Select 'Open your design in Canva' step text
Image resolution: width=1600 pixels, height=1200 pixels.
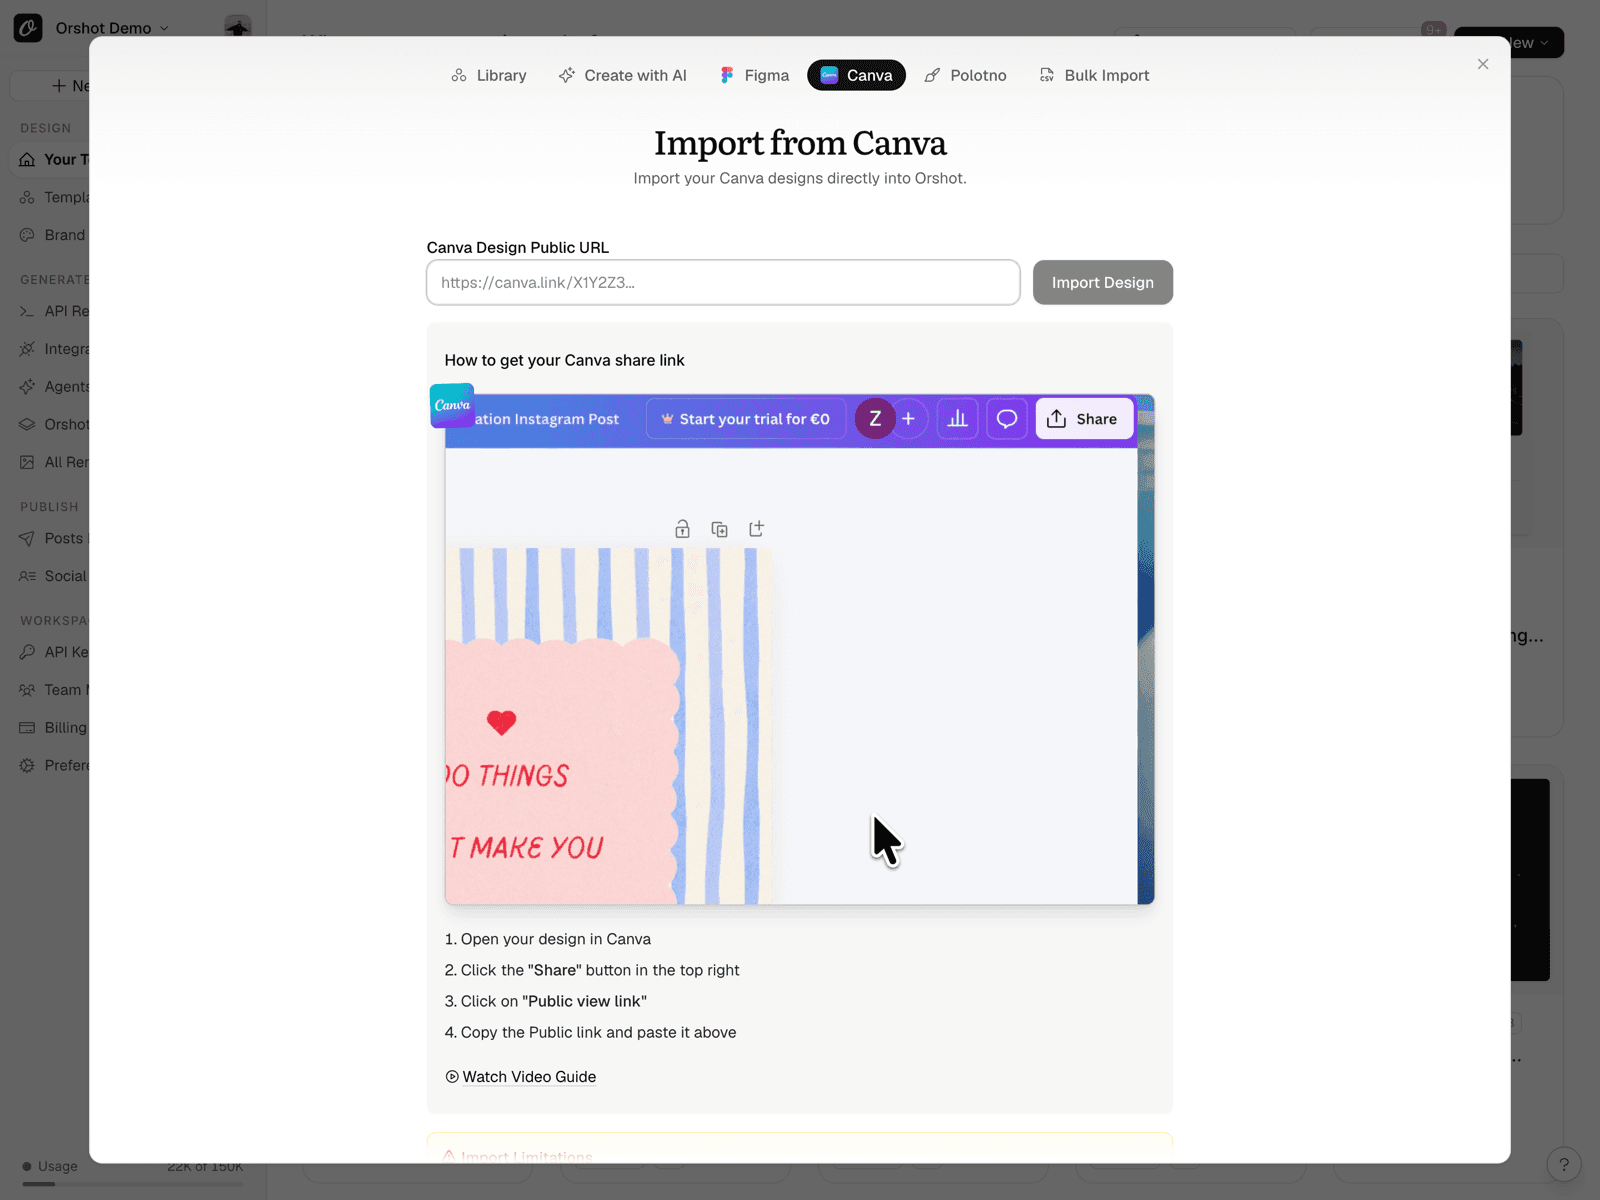coord(556,939)
